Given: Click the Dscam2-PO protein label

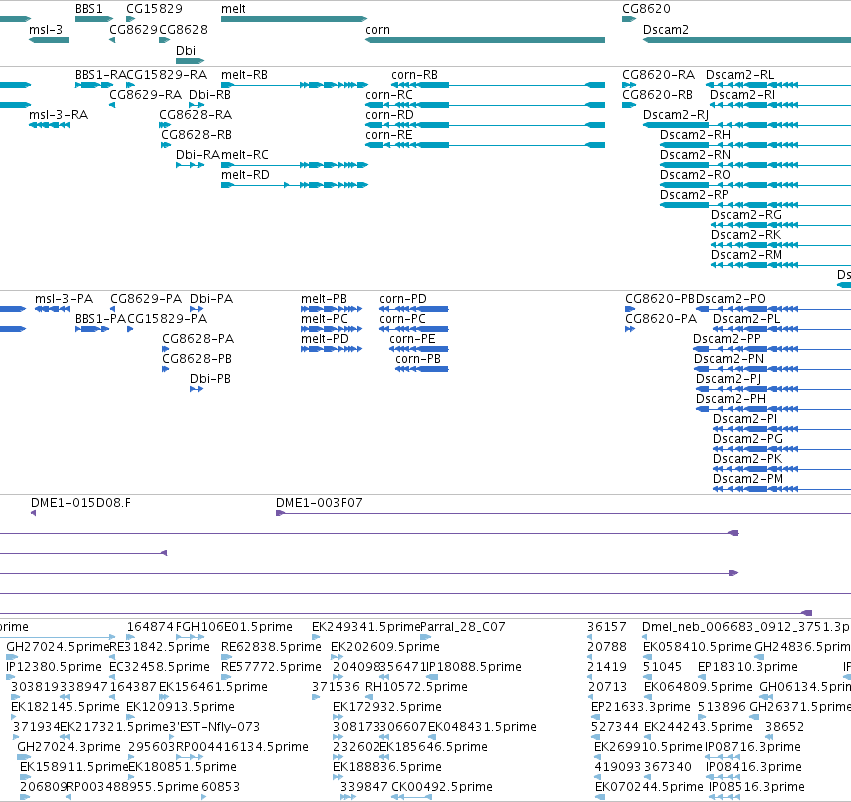Looking at the screenshot, I should (x=731, y=299).
